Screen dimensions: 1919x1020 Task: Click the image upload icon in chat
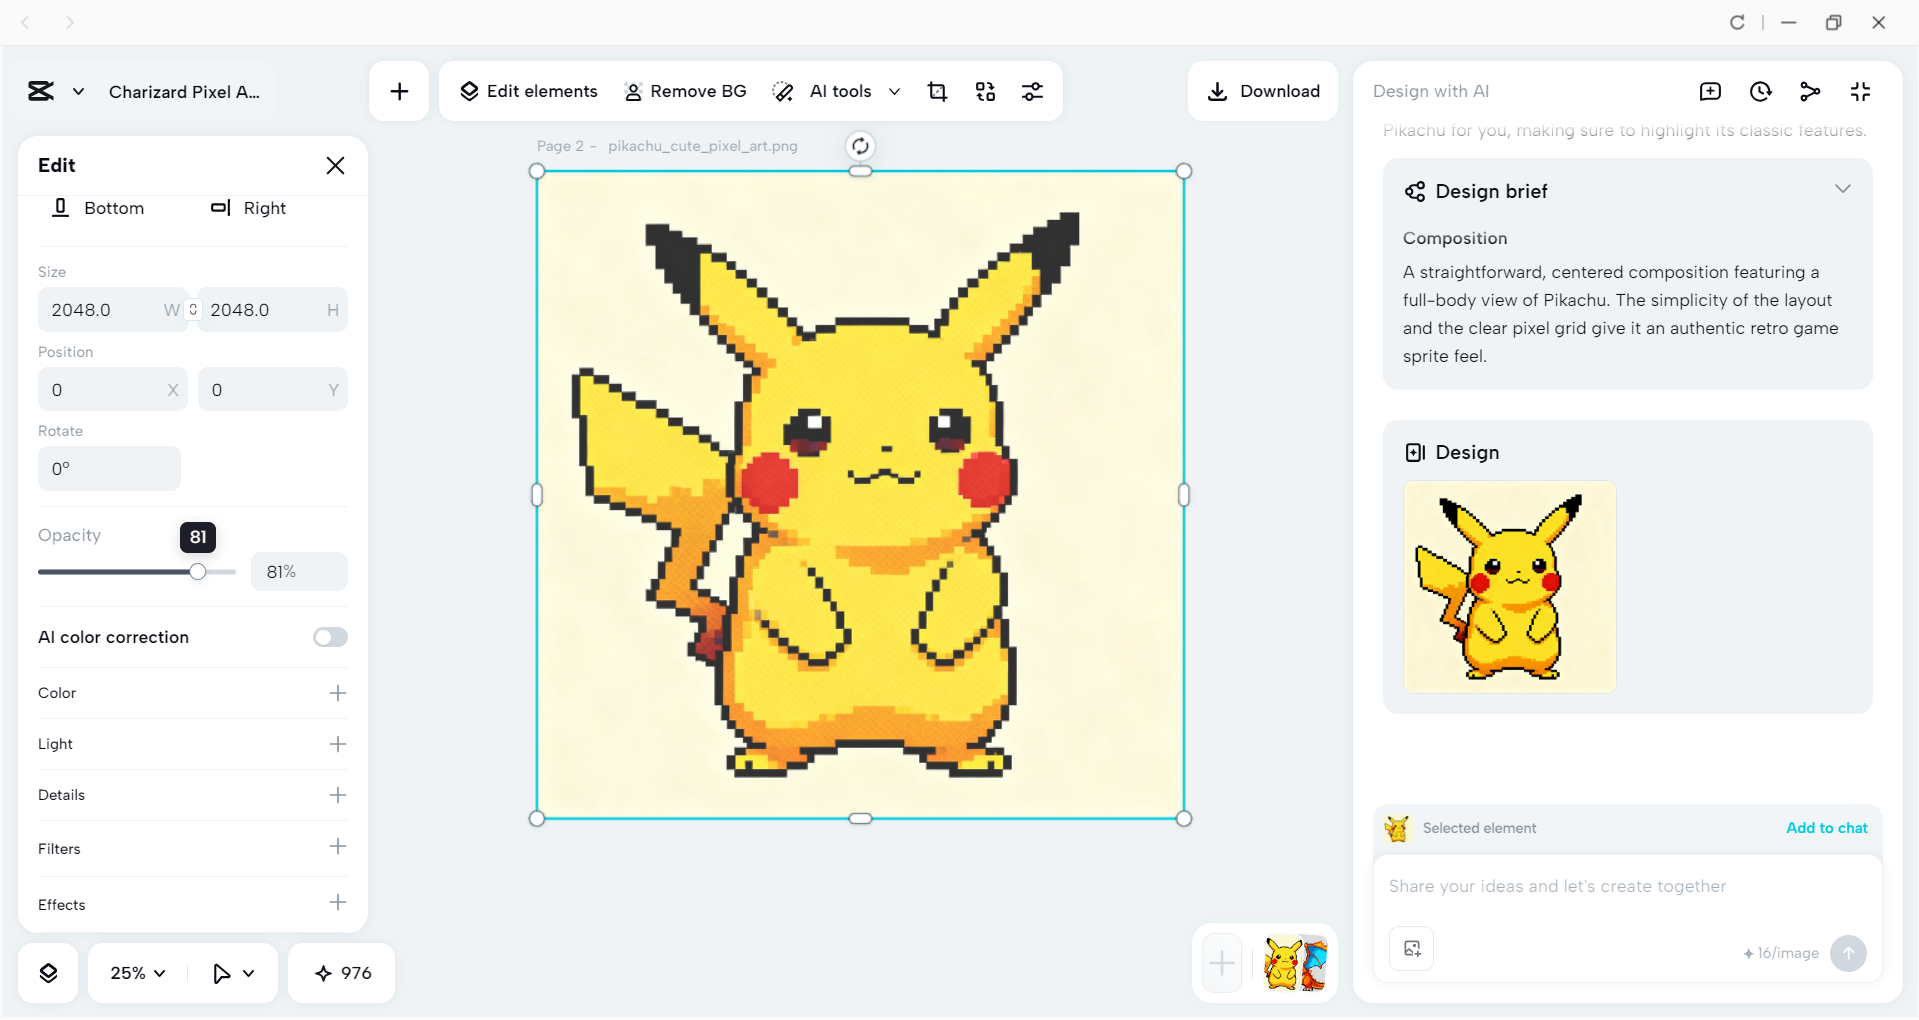pyautogui.click(x=1411, y=949)
